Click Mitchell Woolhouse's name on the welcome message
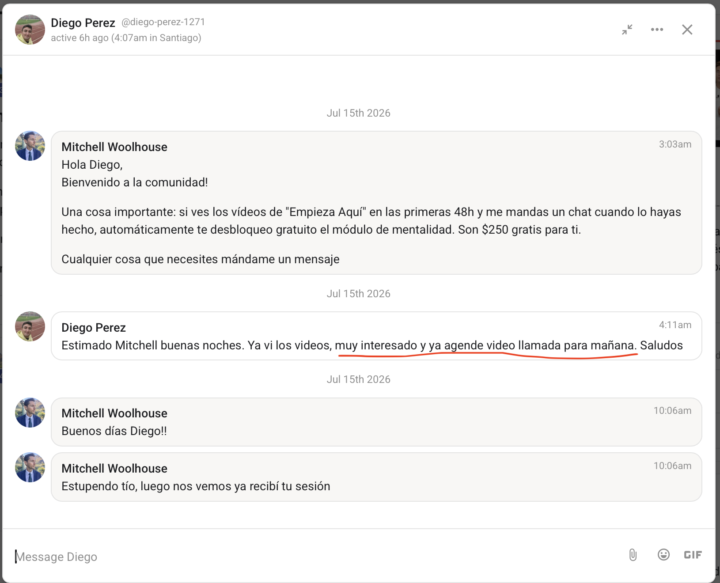 114,147
